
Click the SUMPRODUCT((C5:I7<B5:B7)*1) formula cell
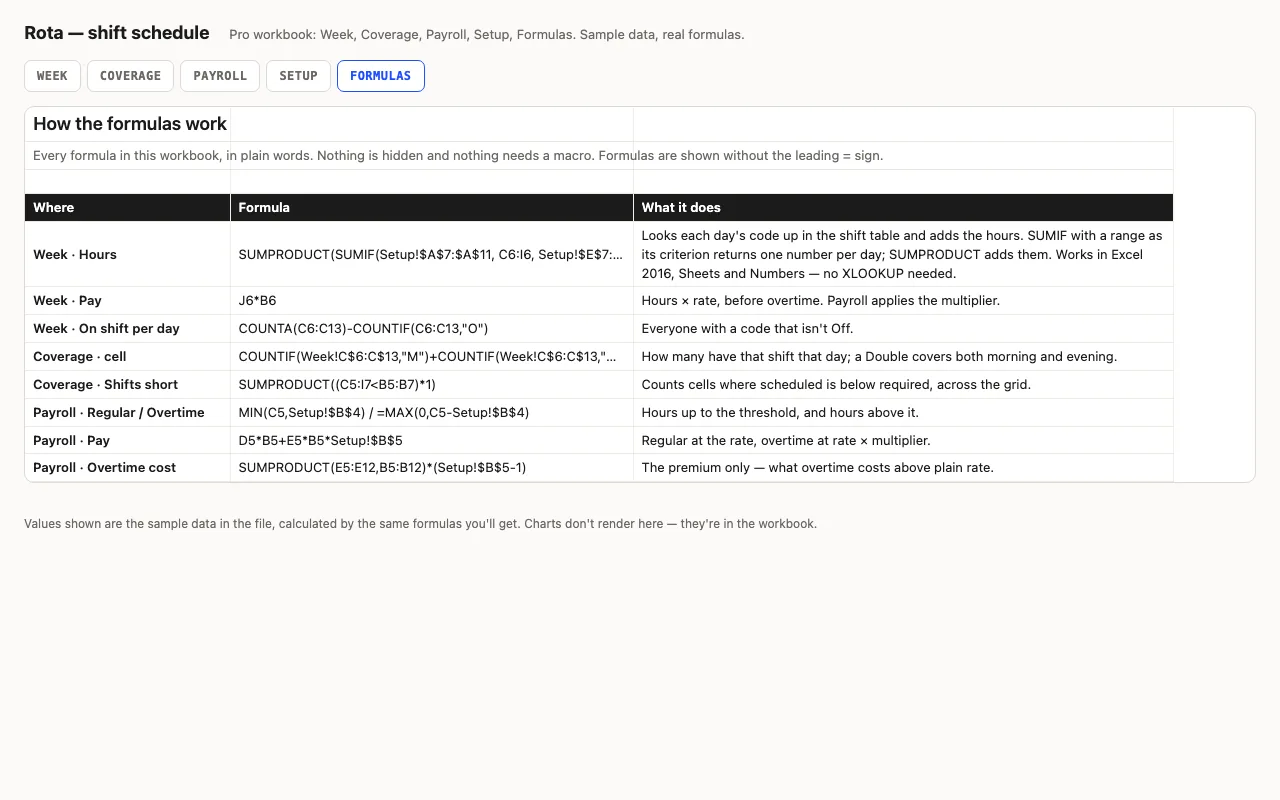point(432,384)
